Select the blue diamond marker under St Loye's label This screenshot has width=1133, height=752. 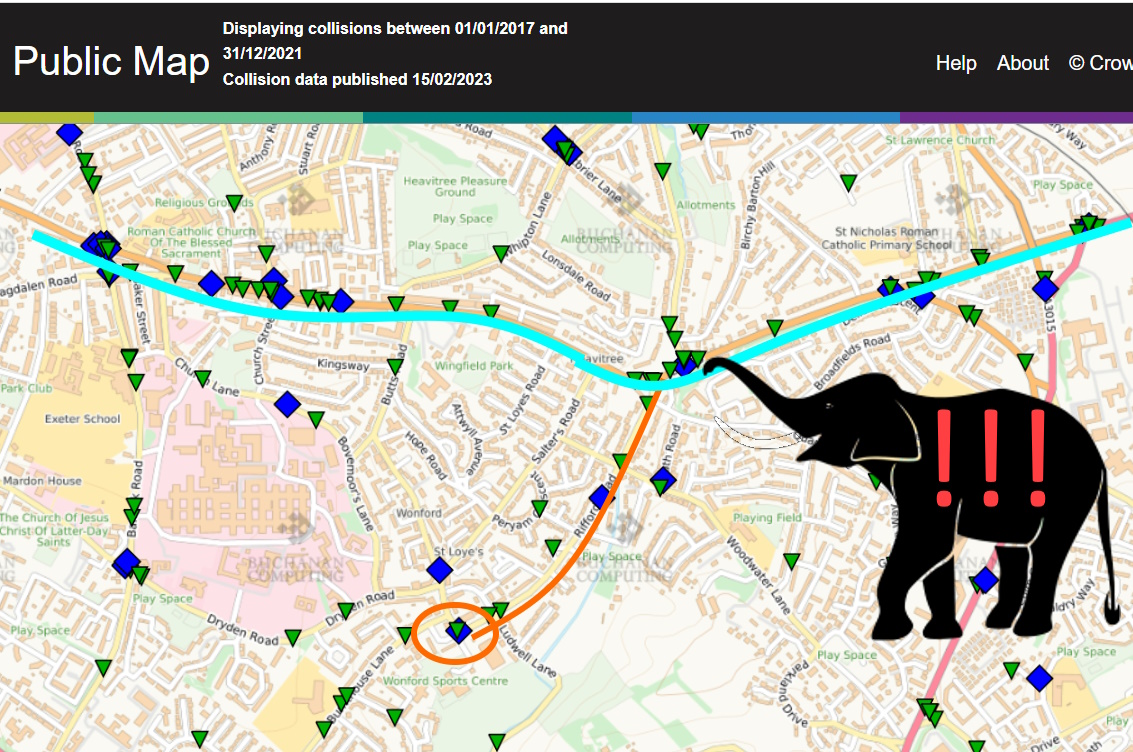click(x=439, y=570)
